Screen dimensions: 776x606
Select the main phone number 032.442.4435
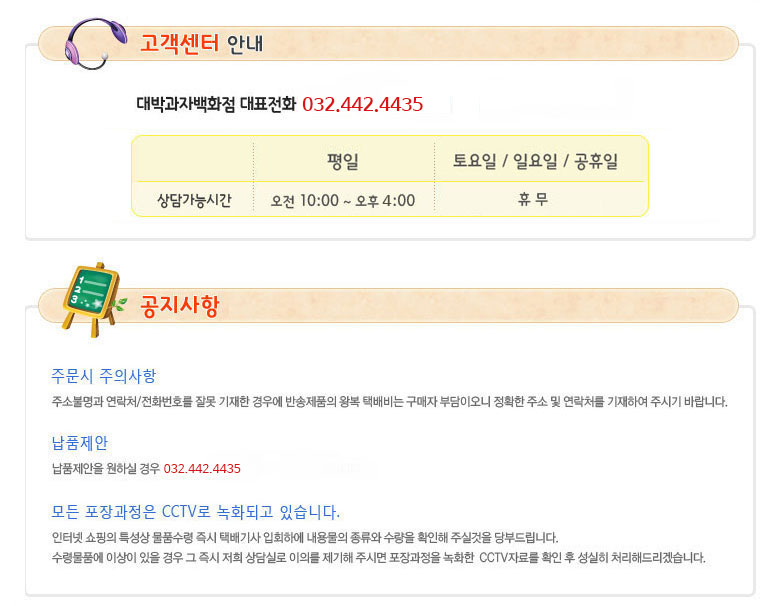[362, 104]
